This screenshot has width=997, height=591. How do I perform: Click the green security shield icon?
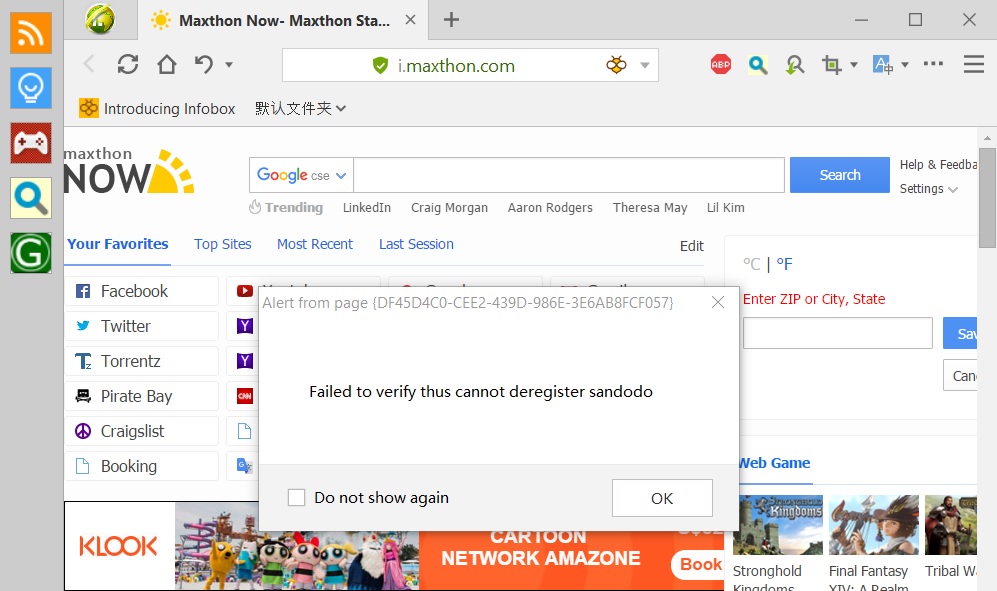380,66
